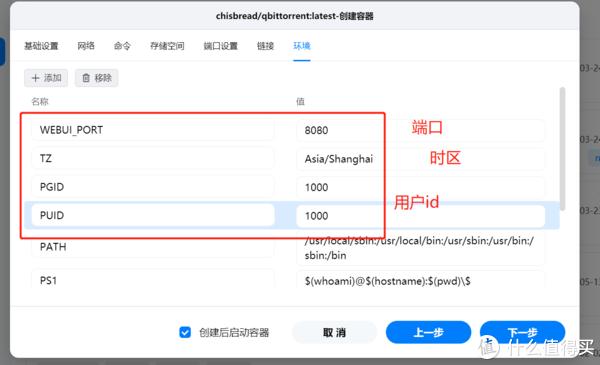Click the 取消 button
Image resolution: width=600 pixels, height=365 pixels.
pyautogui.click(x=334, y=332)
